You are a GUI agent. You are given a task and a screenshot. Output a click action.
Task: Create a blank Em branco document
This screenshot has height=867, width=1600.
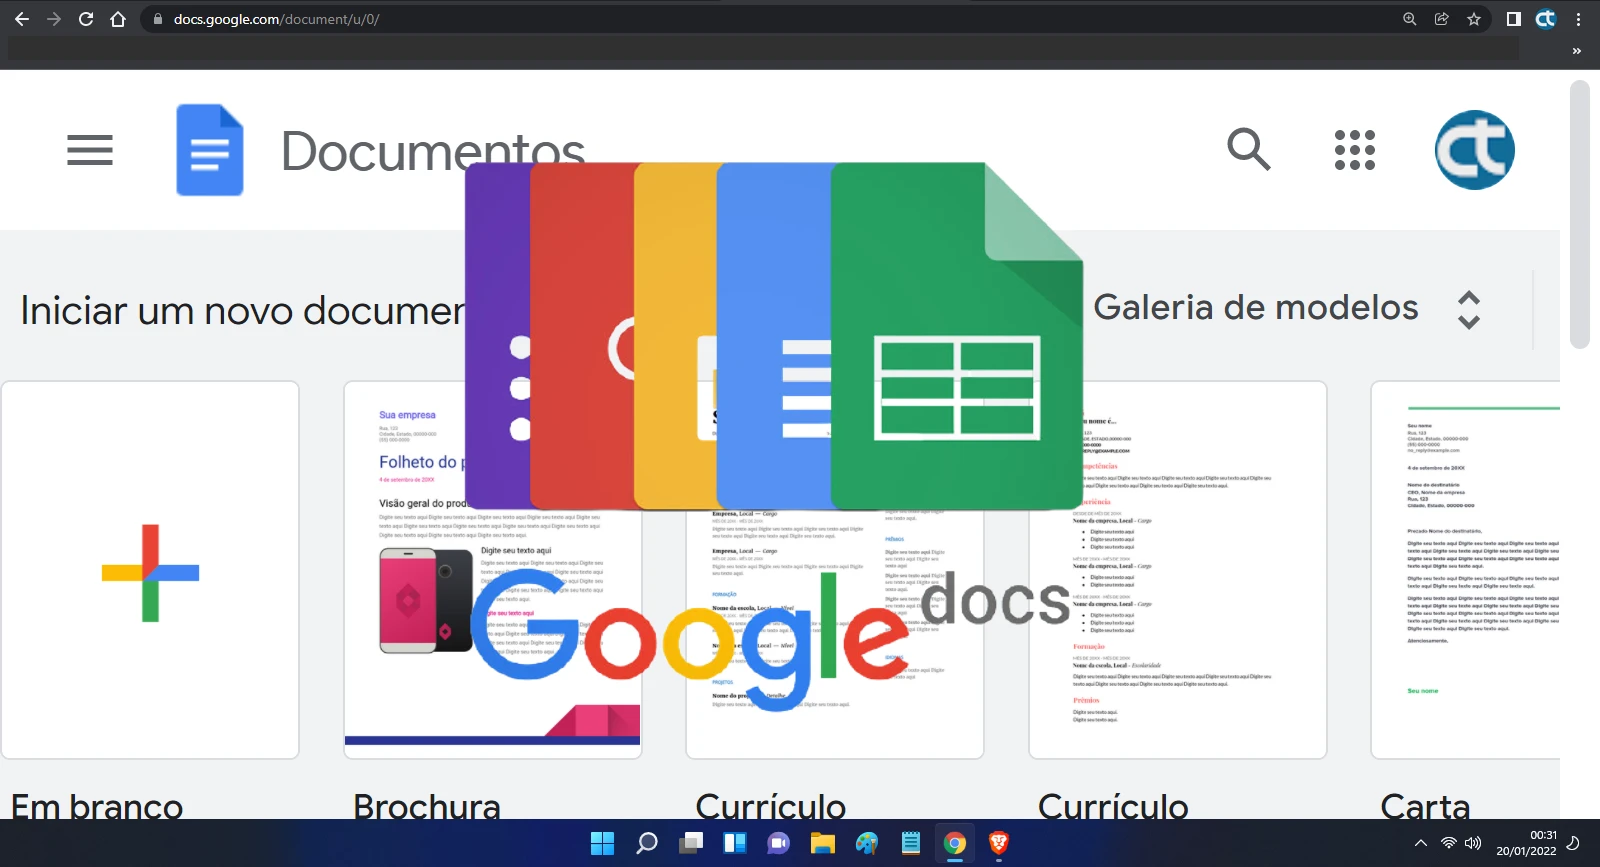(150, 570)
